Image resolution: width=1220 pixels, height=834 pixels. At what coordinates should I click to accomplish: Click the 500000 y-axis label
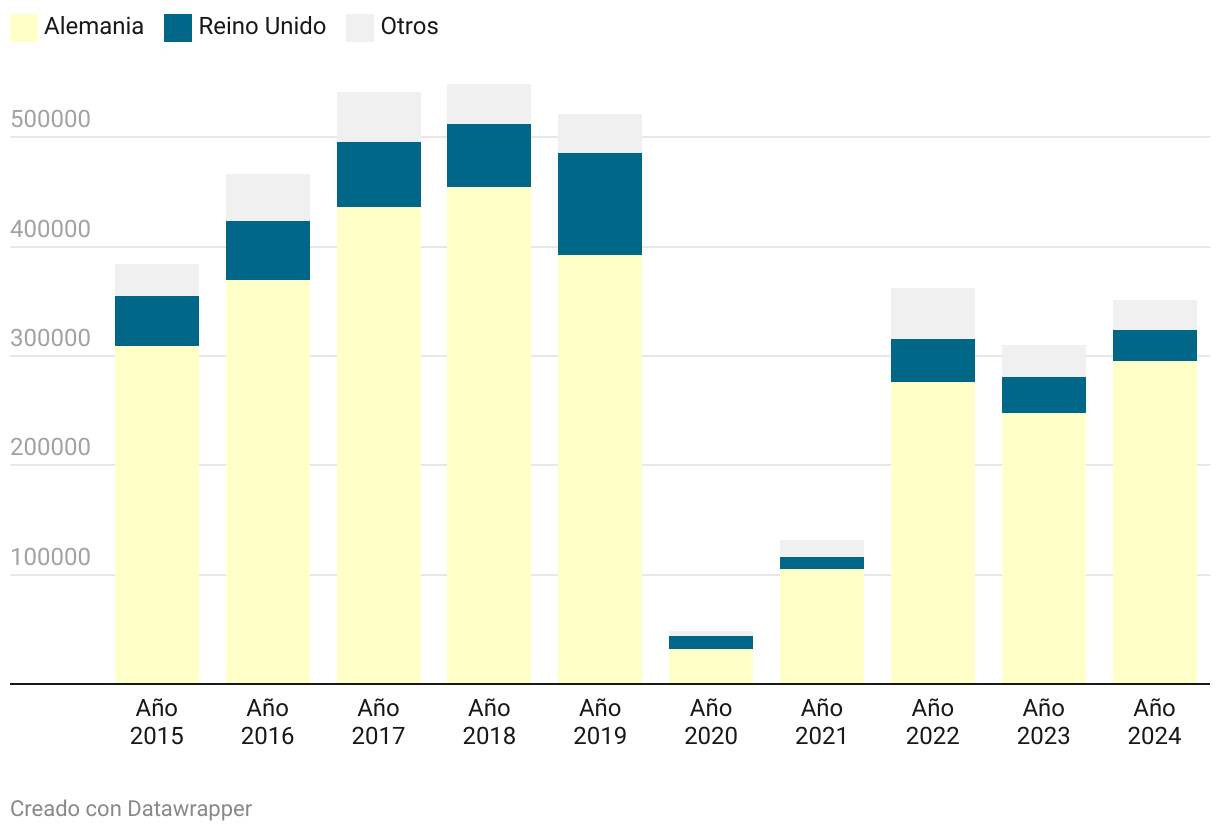coord(50,120)
